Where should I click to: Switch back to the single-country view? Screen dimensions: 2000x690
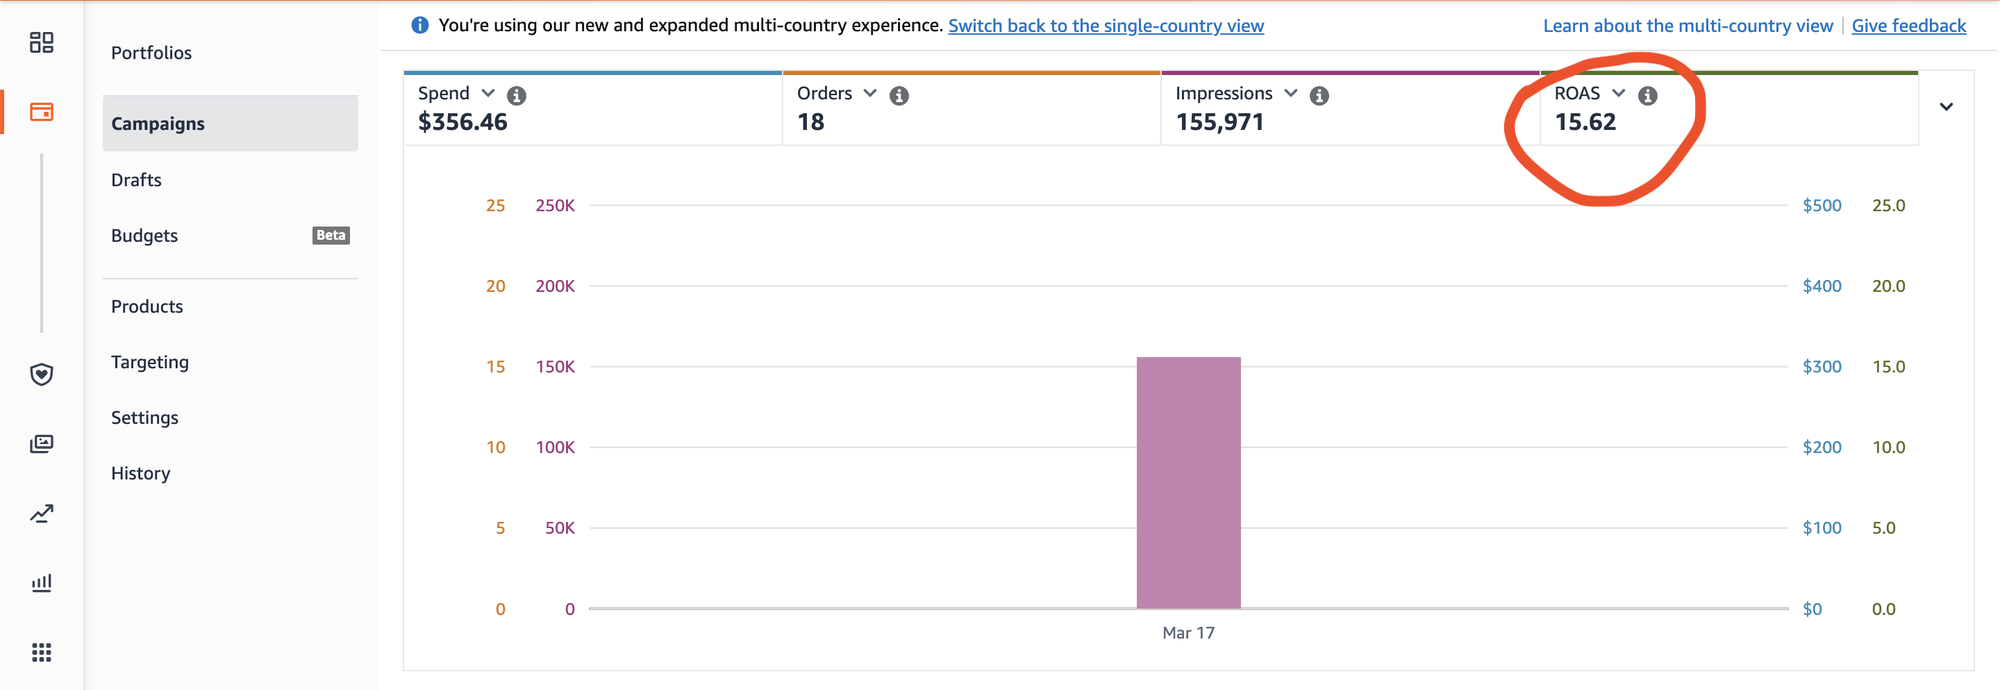(x=1106, y=26)
